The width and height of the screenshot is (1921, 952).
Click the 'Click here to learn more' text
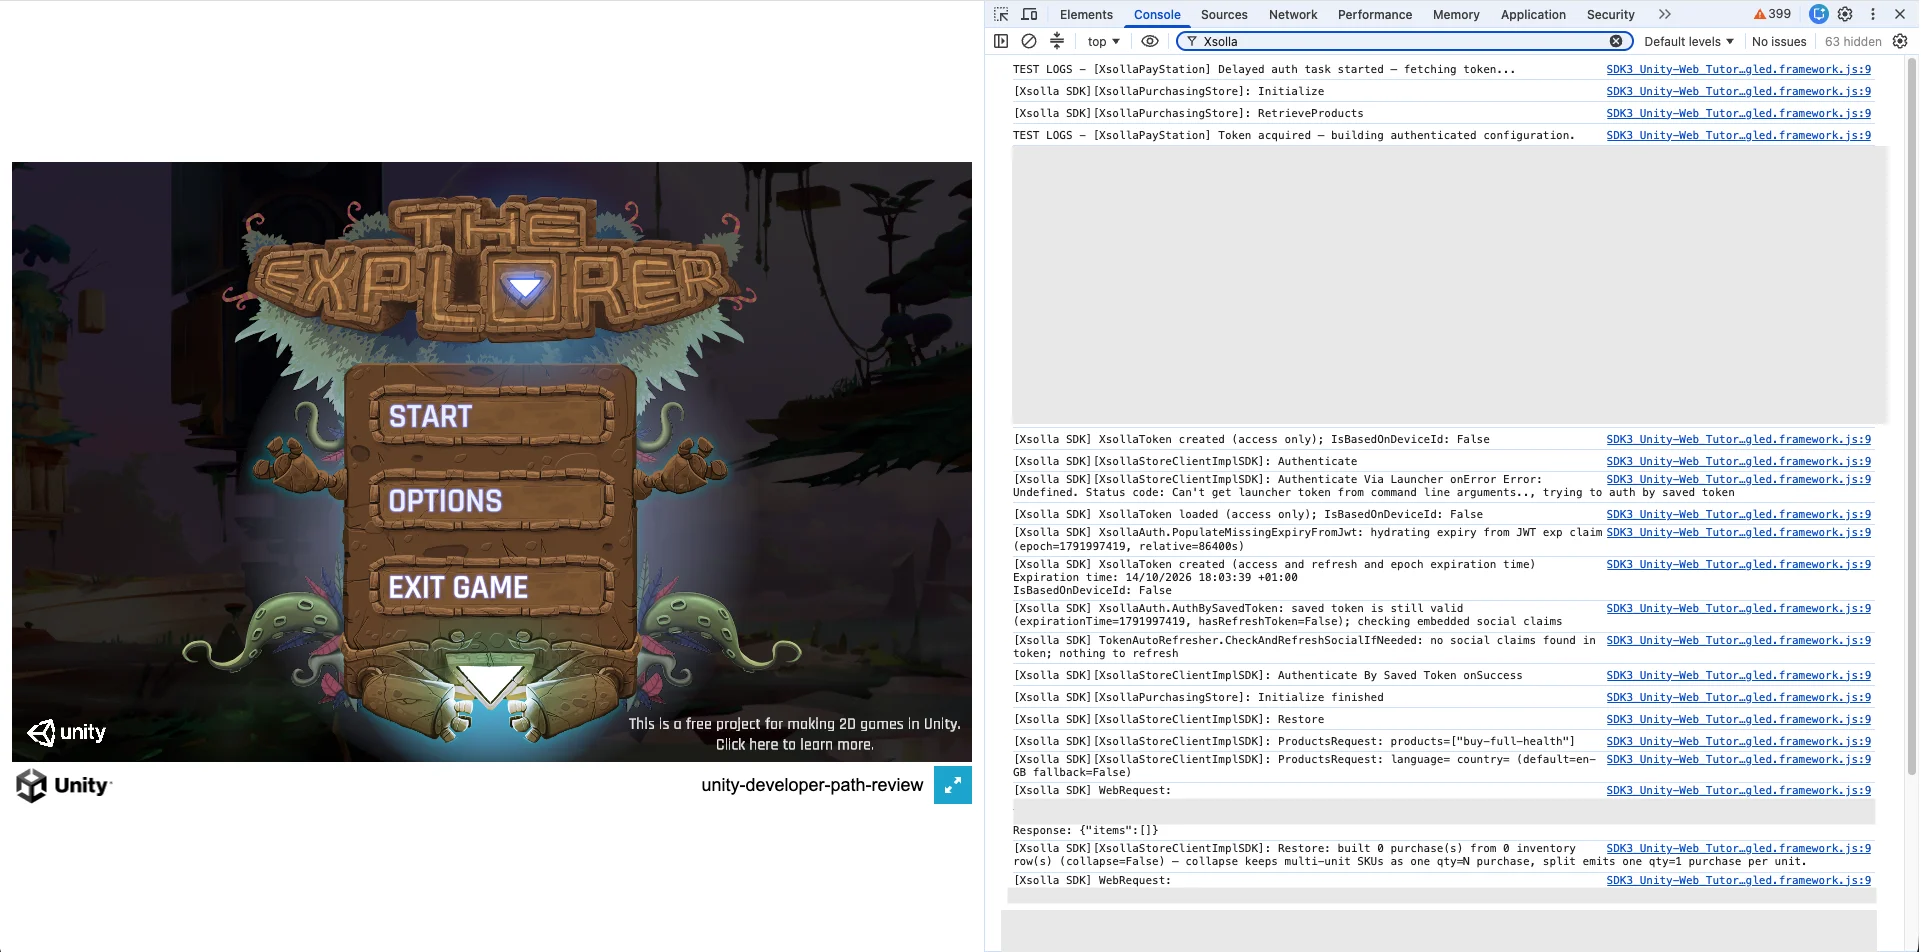pyautogui.click(x=795, y=745)
